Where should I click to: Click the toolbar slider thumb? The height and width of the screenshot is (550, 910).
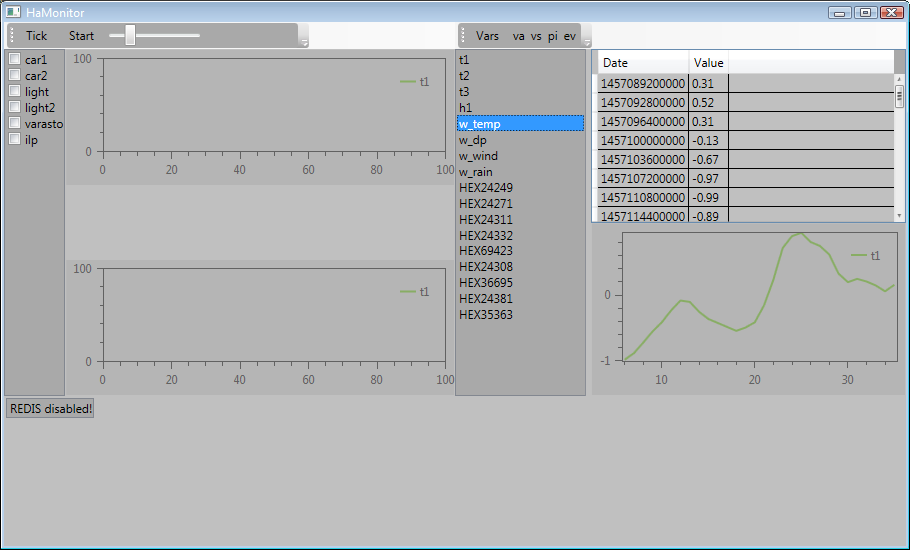pyautogui.click(x=130, y=35)
